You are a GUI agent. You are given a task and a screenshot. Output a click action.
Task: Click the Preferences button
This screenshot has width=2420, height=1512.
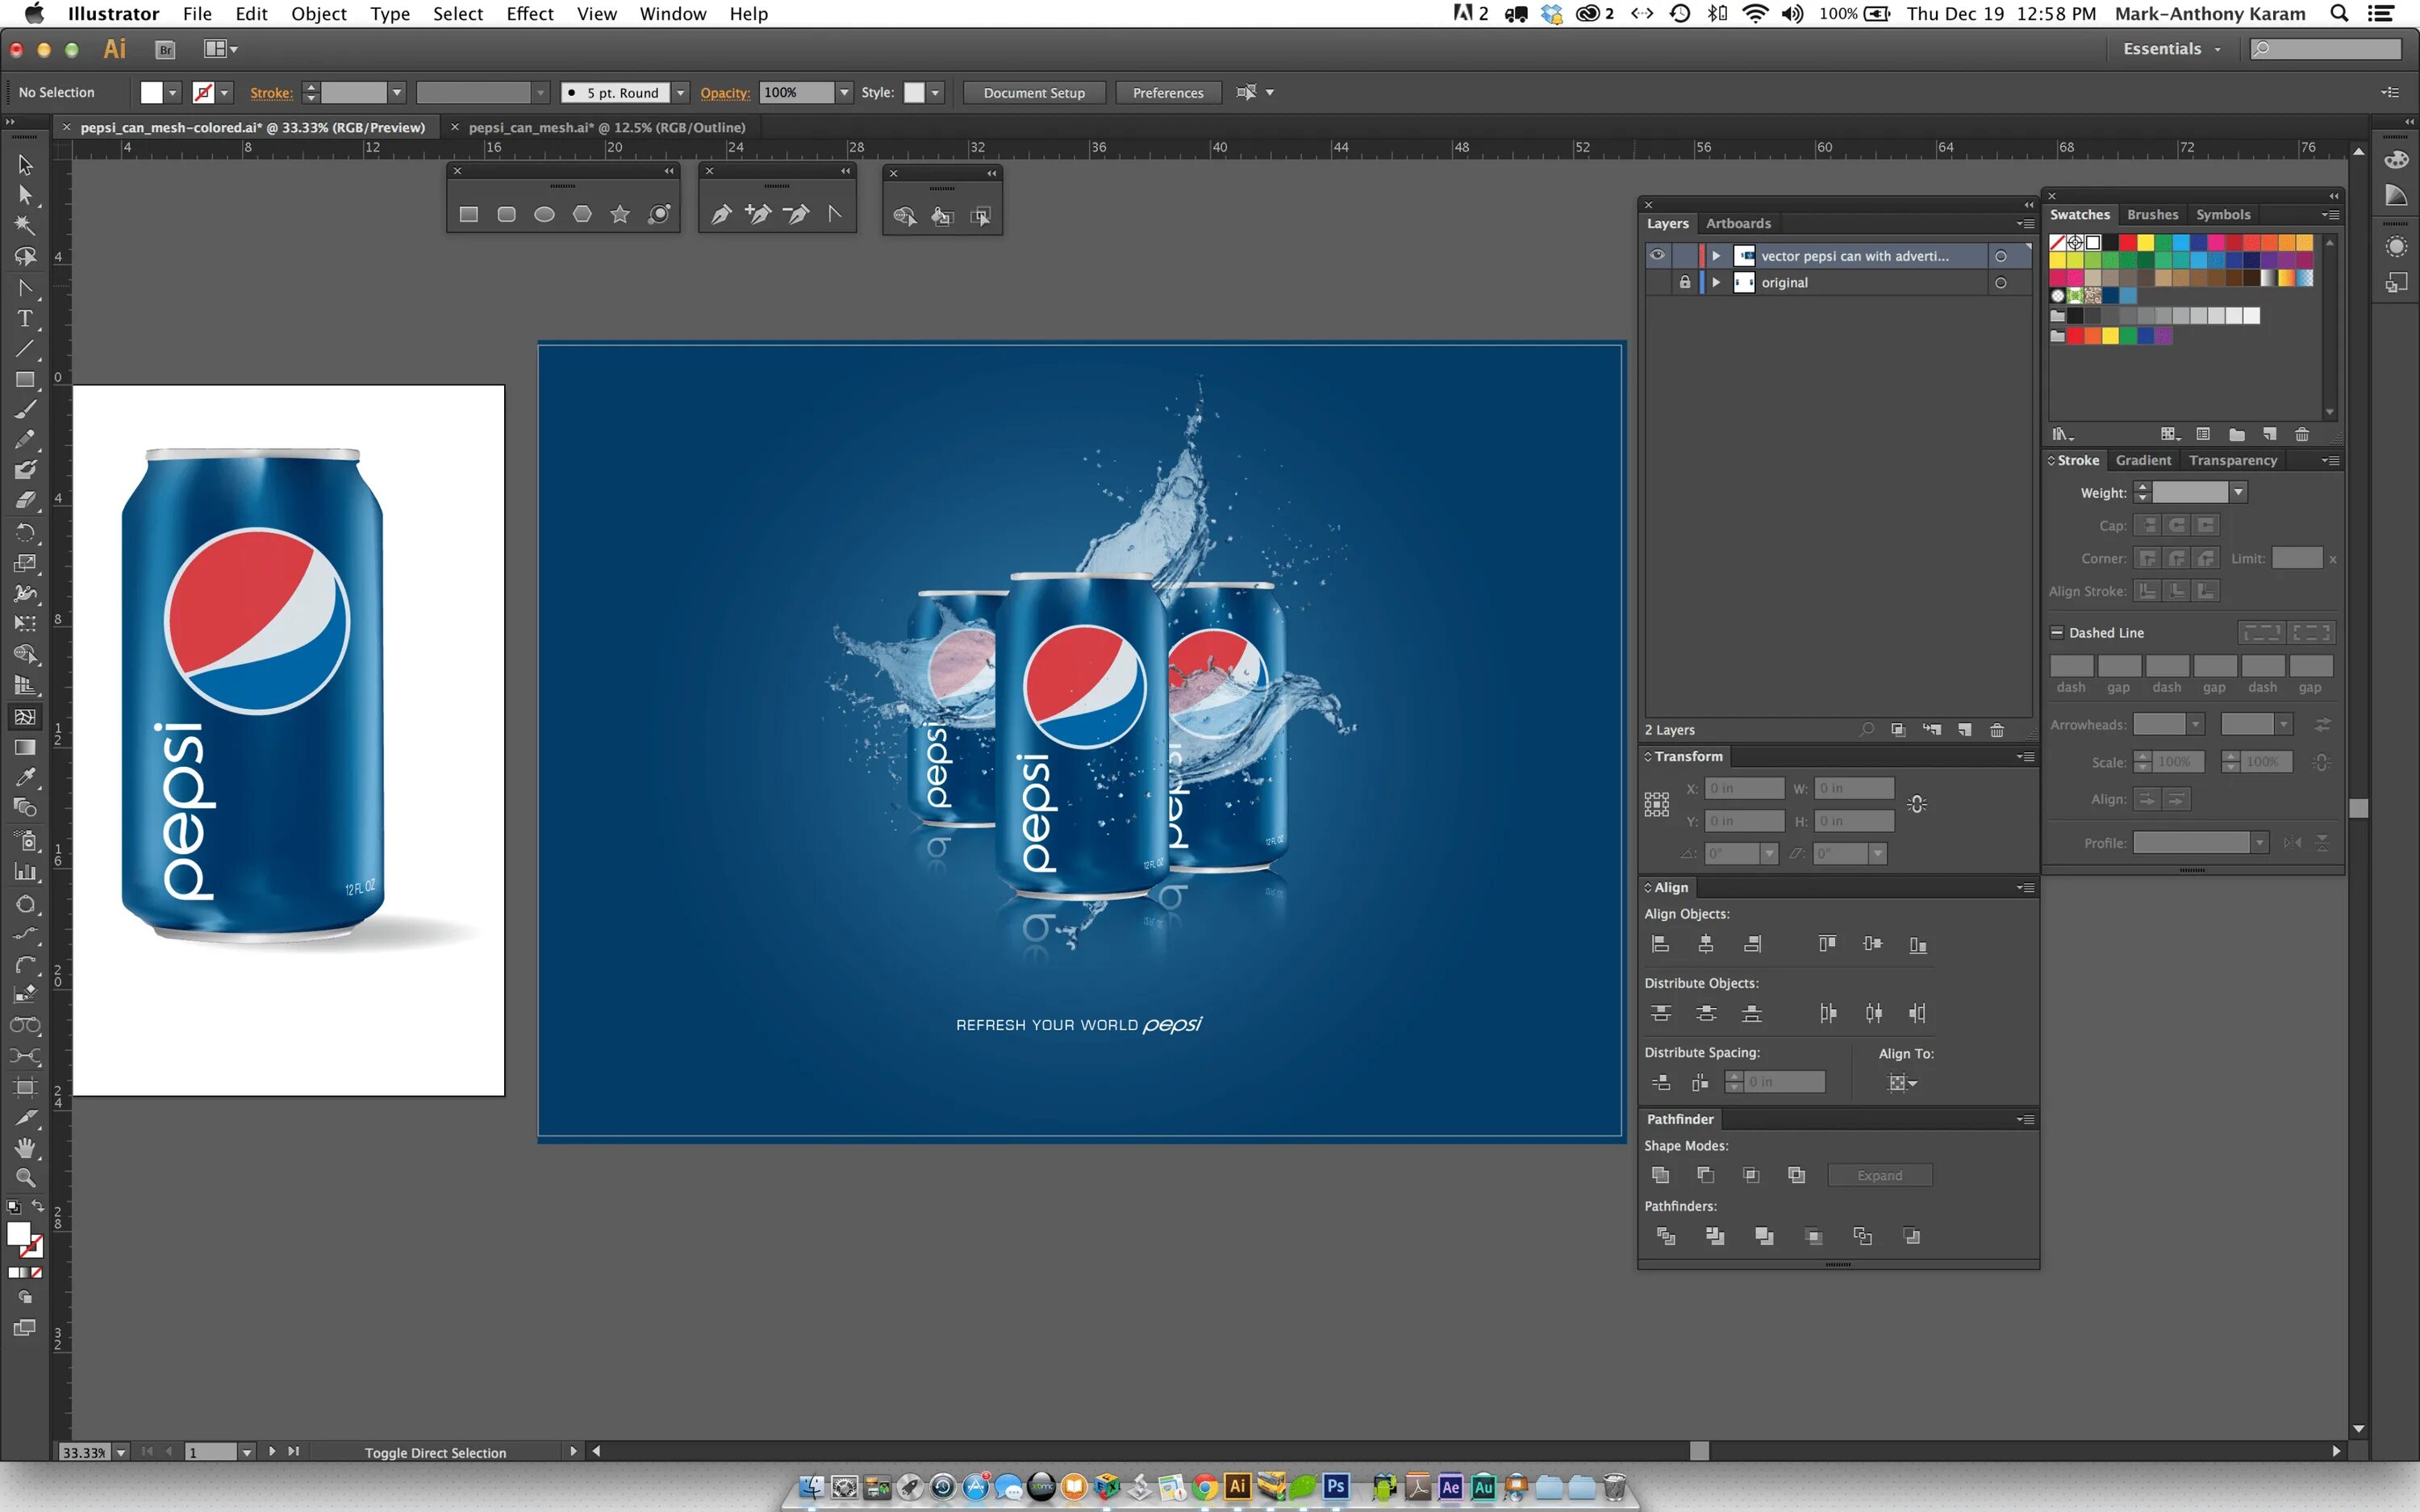(1167, 92)
